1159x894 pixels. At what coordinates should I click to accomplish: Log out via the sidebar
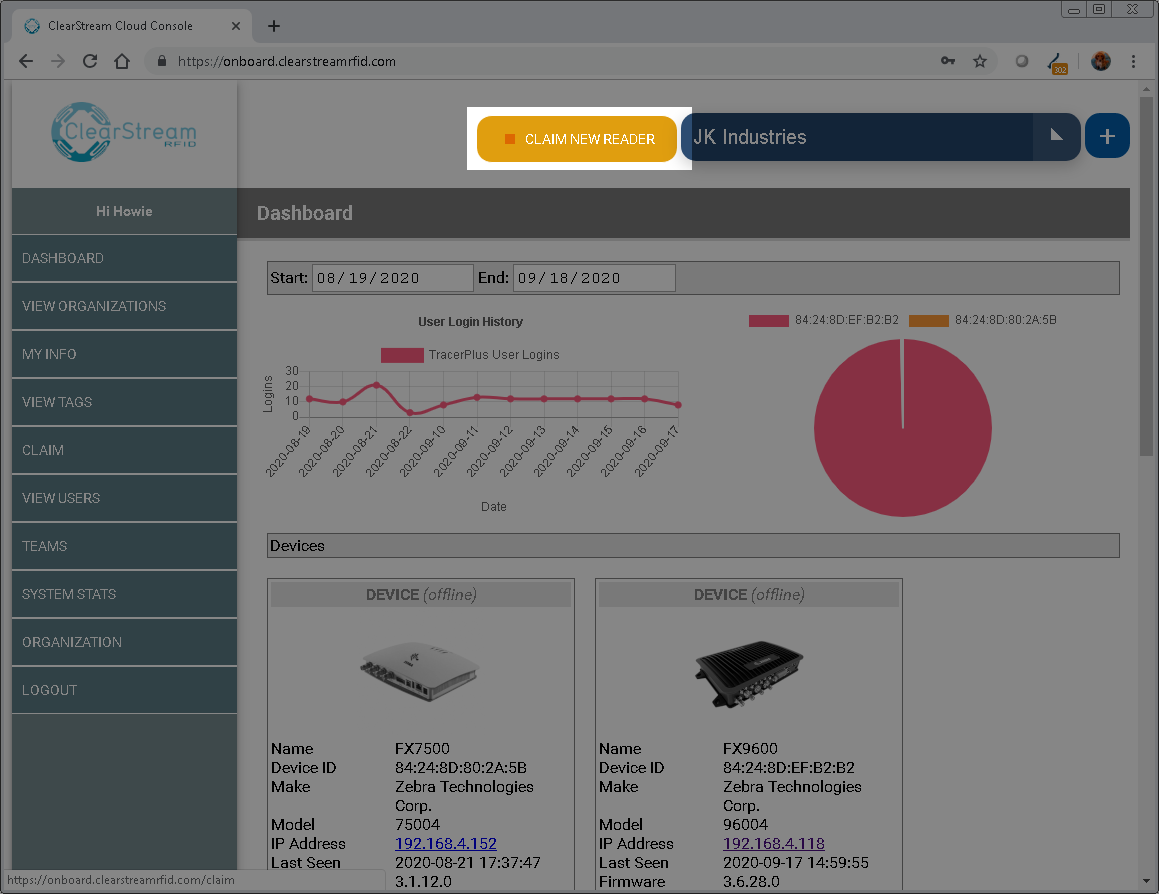(124, 691)
